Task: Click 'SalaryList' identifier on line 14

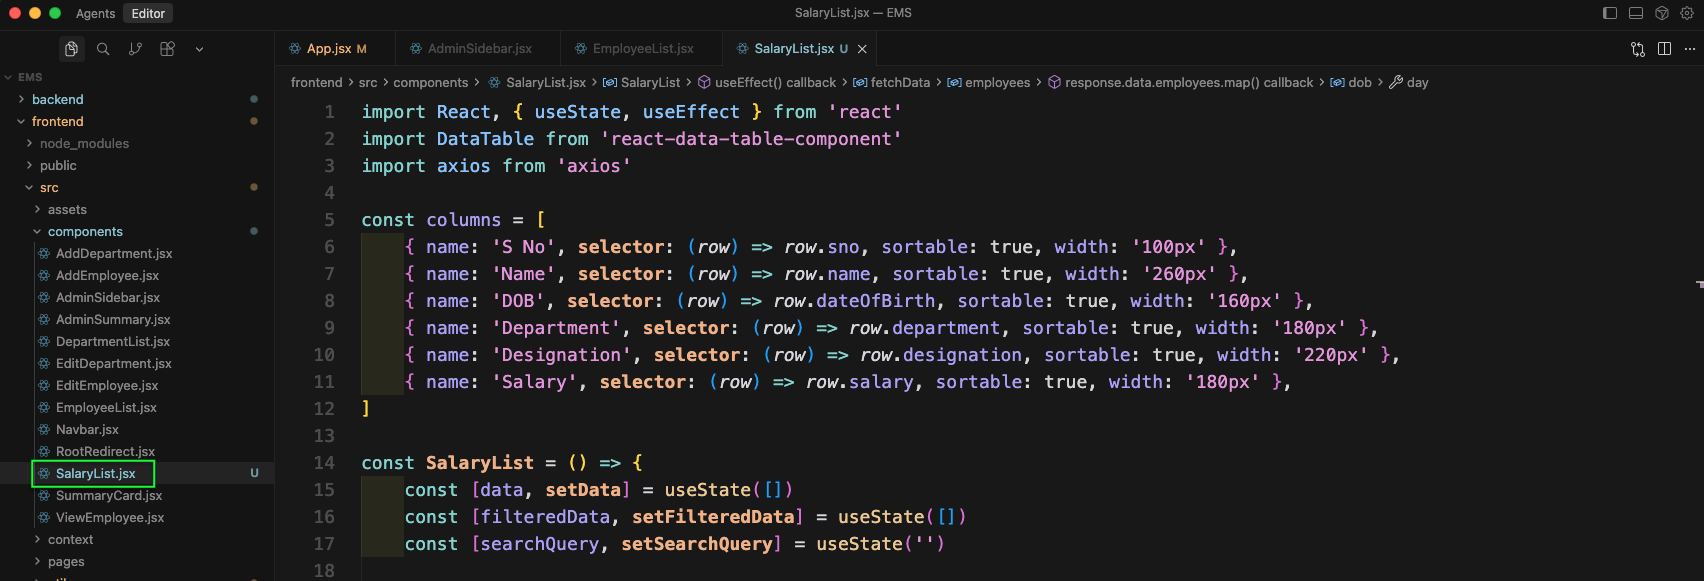Action: (480, 463)
